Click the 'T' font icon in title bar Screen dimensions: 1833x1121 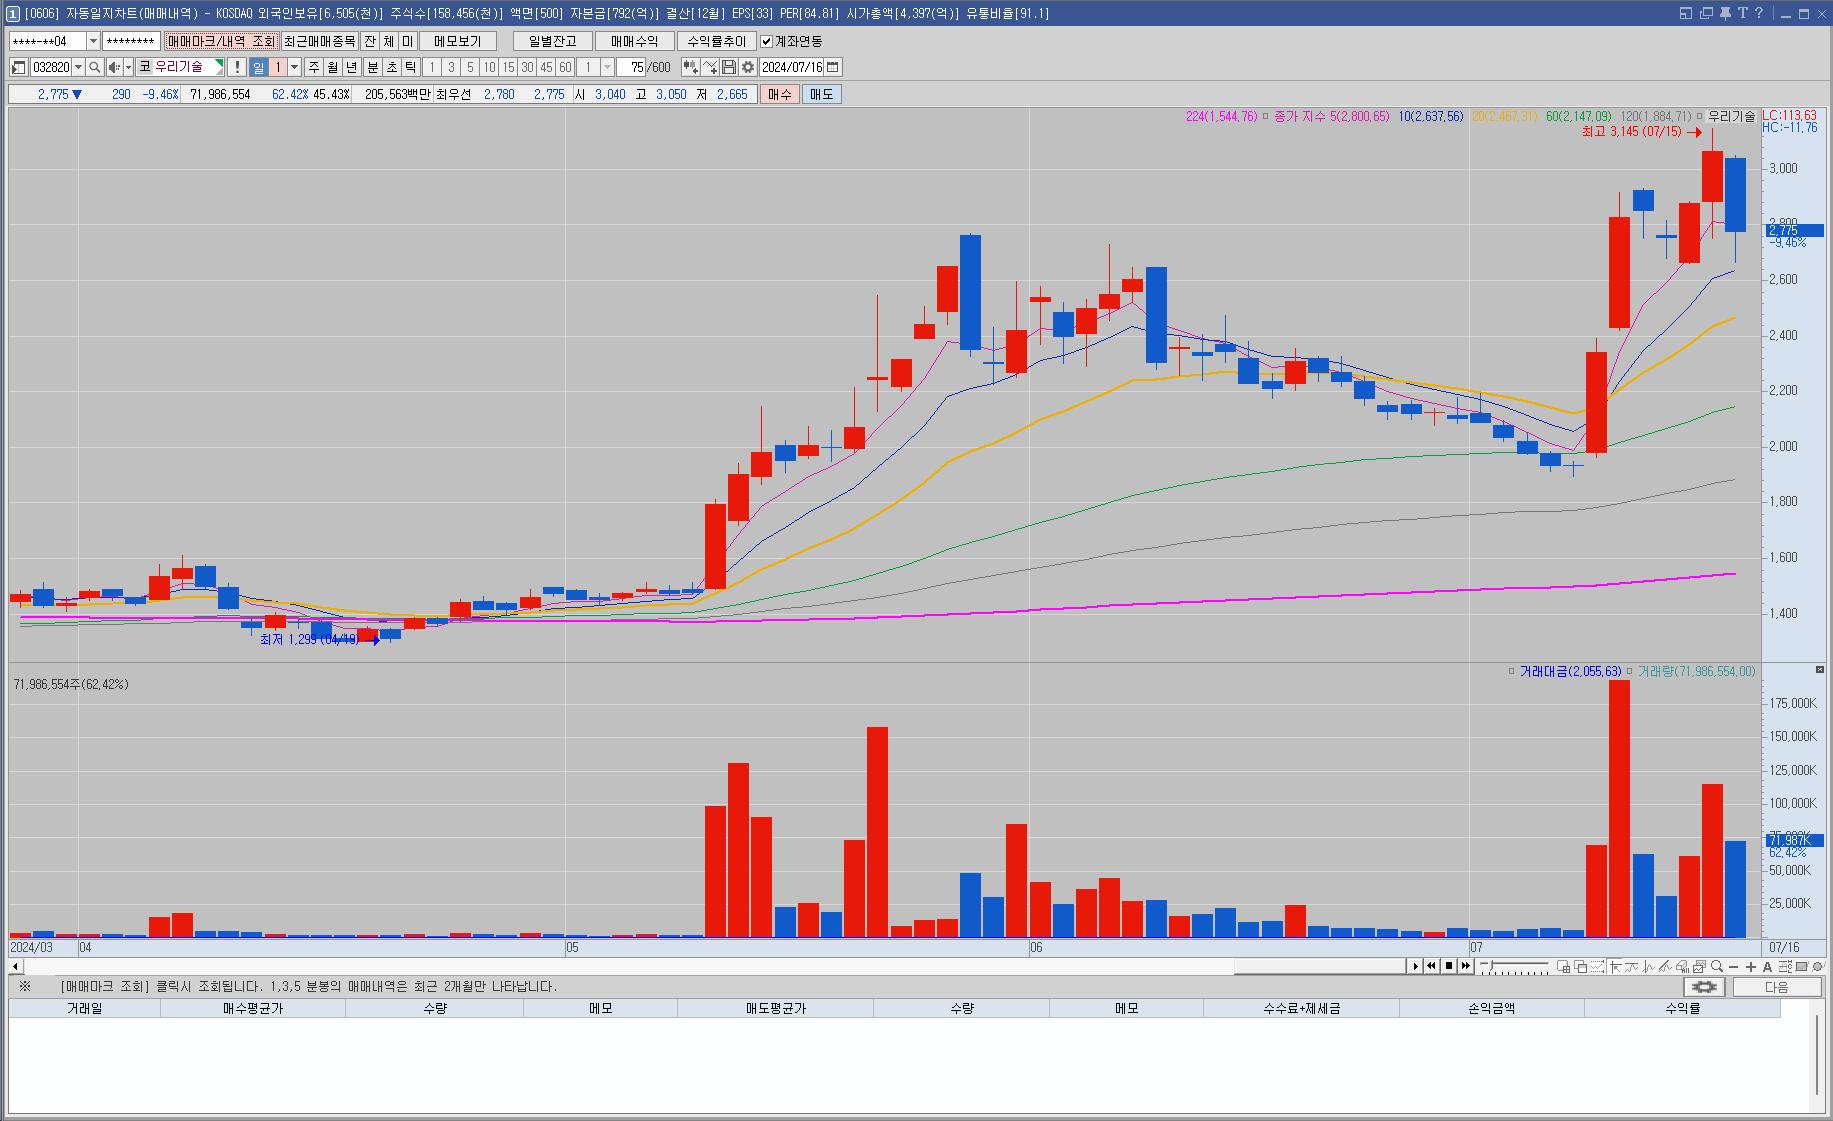[1742, 13]
